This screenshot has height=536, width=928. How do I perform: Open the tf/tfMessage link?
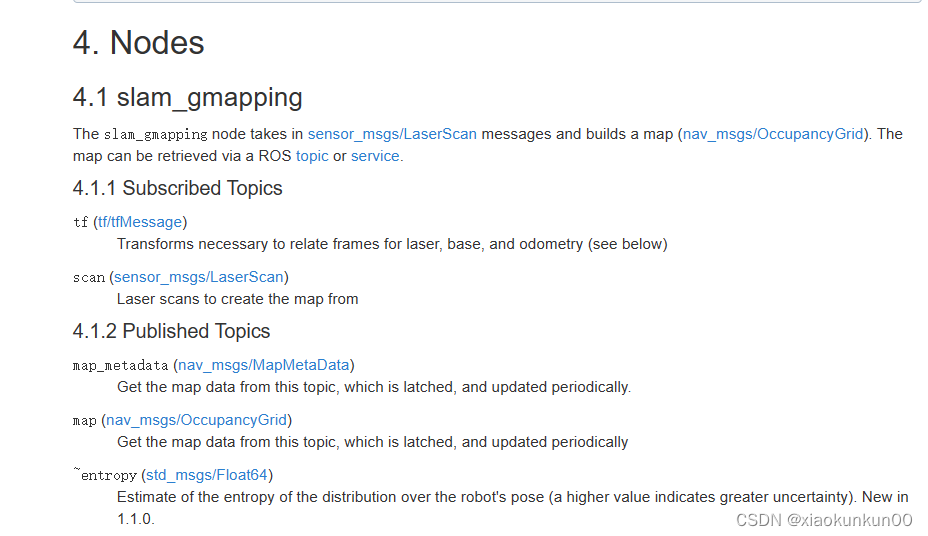point(140,222)
